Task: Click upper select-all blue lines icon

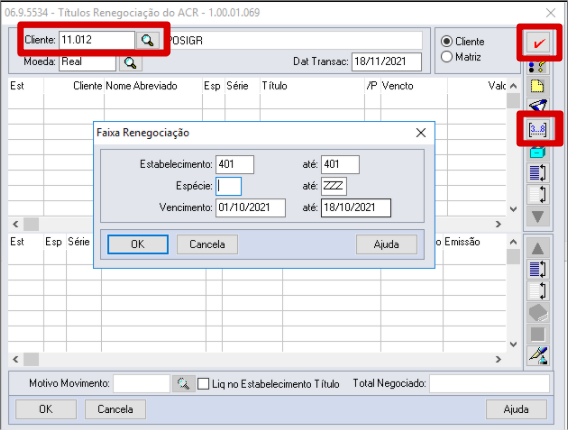Action: pyautogui.click(x=538, y=172)
